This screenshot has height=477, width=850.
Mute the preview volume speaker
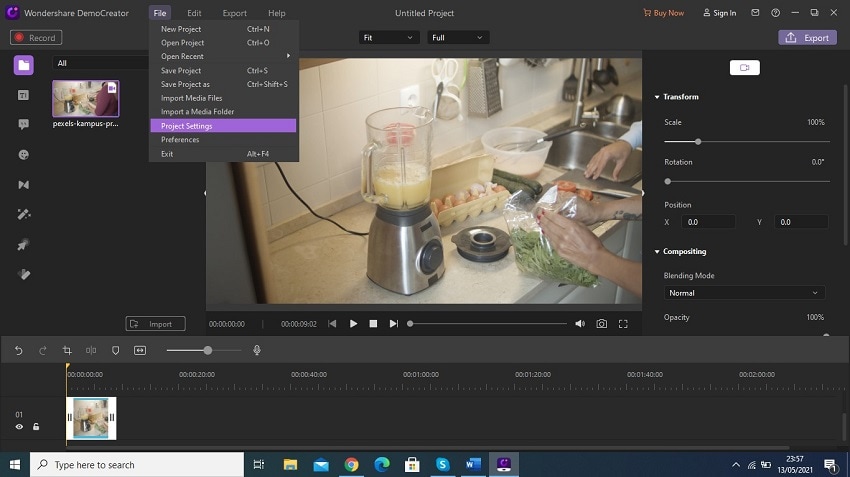(580, 324)
